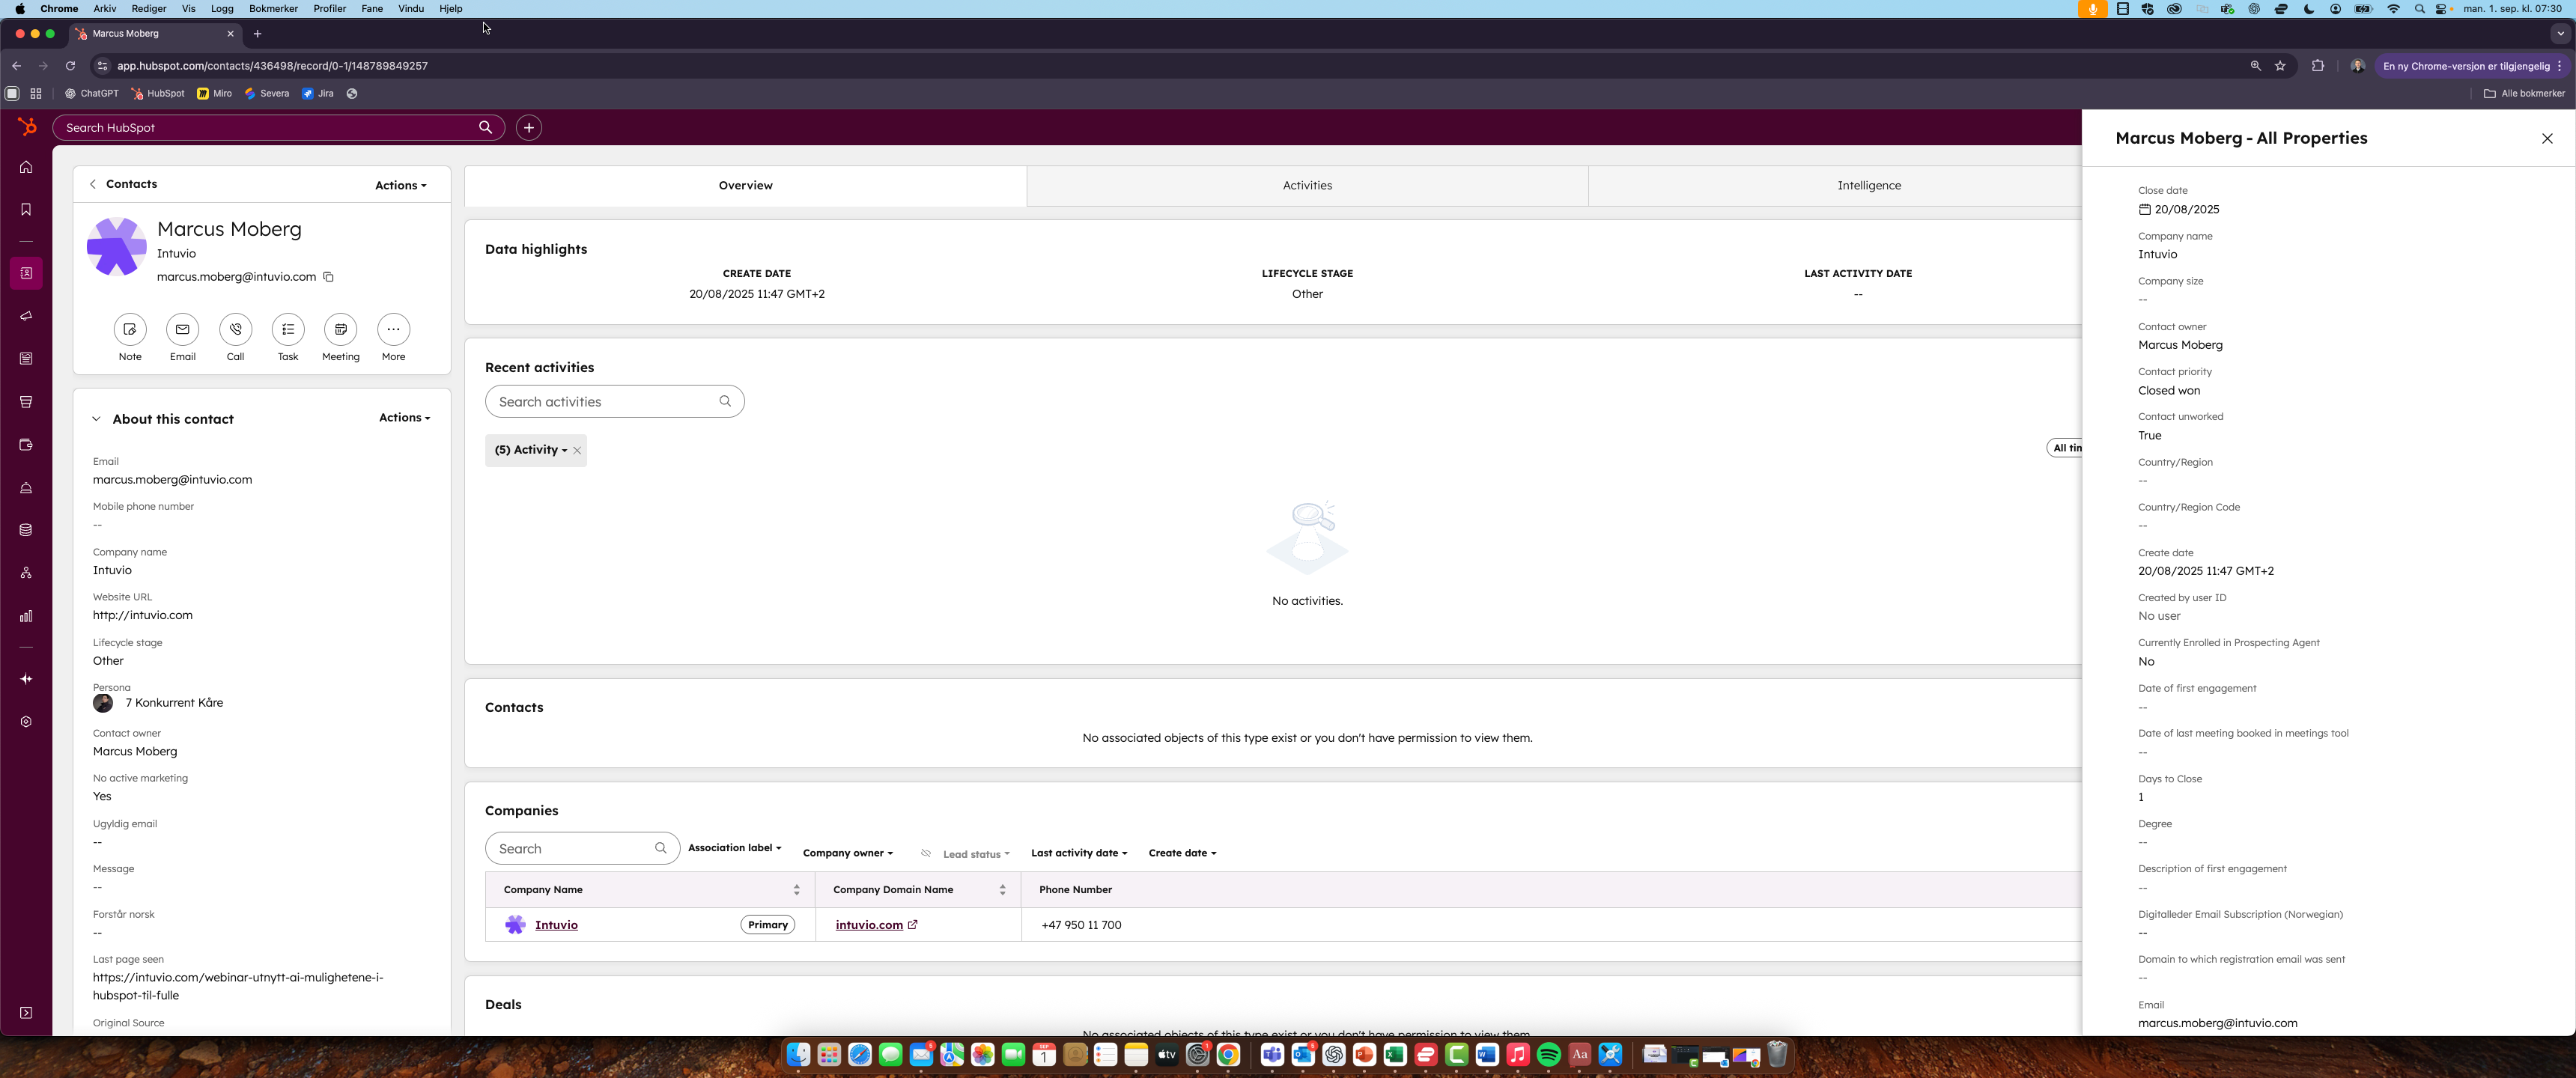The width and height of the screenshot is (2576, 1078).
Task: Open the (5) Activity filter dropdown
Action: 530,450
